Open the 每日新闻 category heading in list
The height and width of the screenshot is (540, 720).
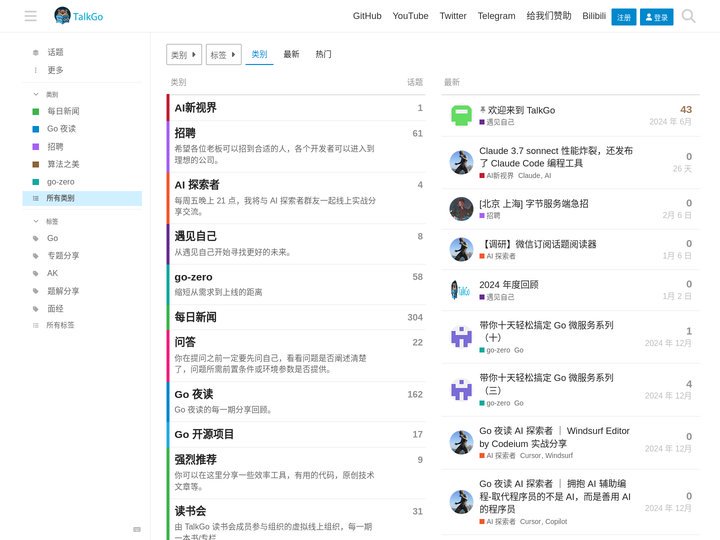pos(195,317)
